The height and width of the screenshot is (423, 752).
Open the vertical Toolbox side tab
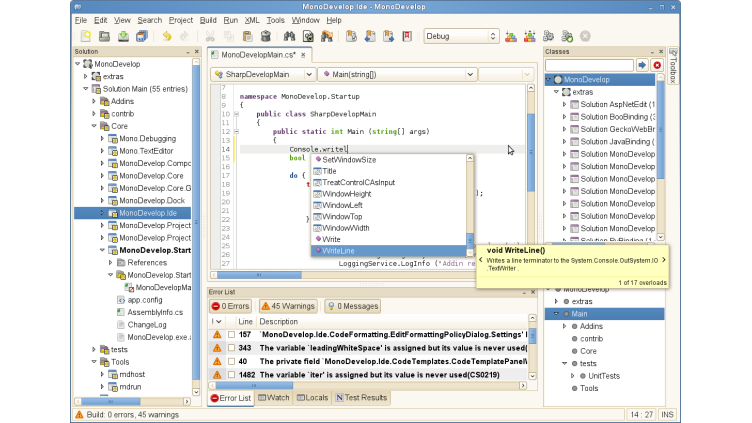pyautogui.click(x=673, y=66)
